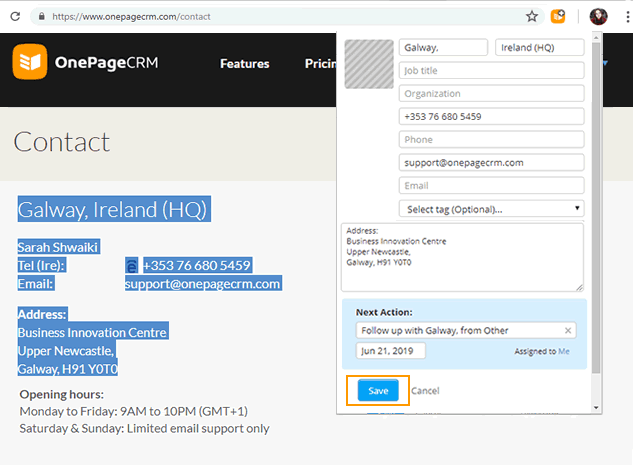This screenshot has height=465, width=633.
Task: Click the Upper Newcastle, text on page
Action: (x=67, y=351)
